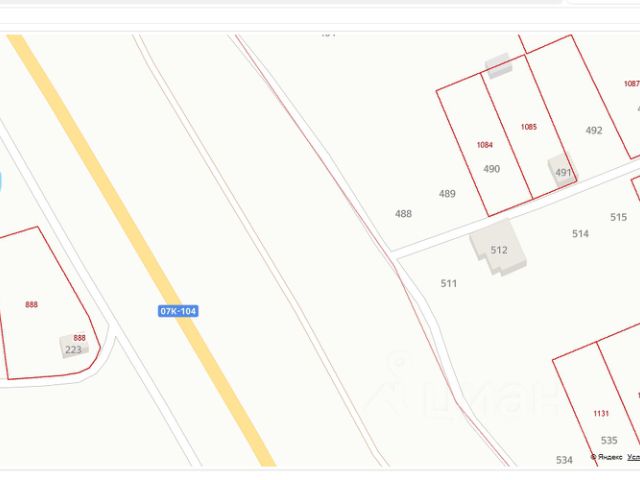
Task: Click house number 535 label
Action: click(609, 440)
